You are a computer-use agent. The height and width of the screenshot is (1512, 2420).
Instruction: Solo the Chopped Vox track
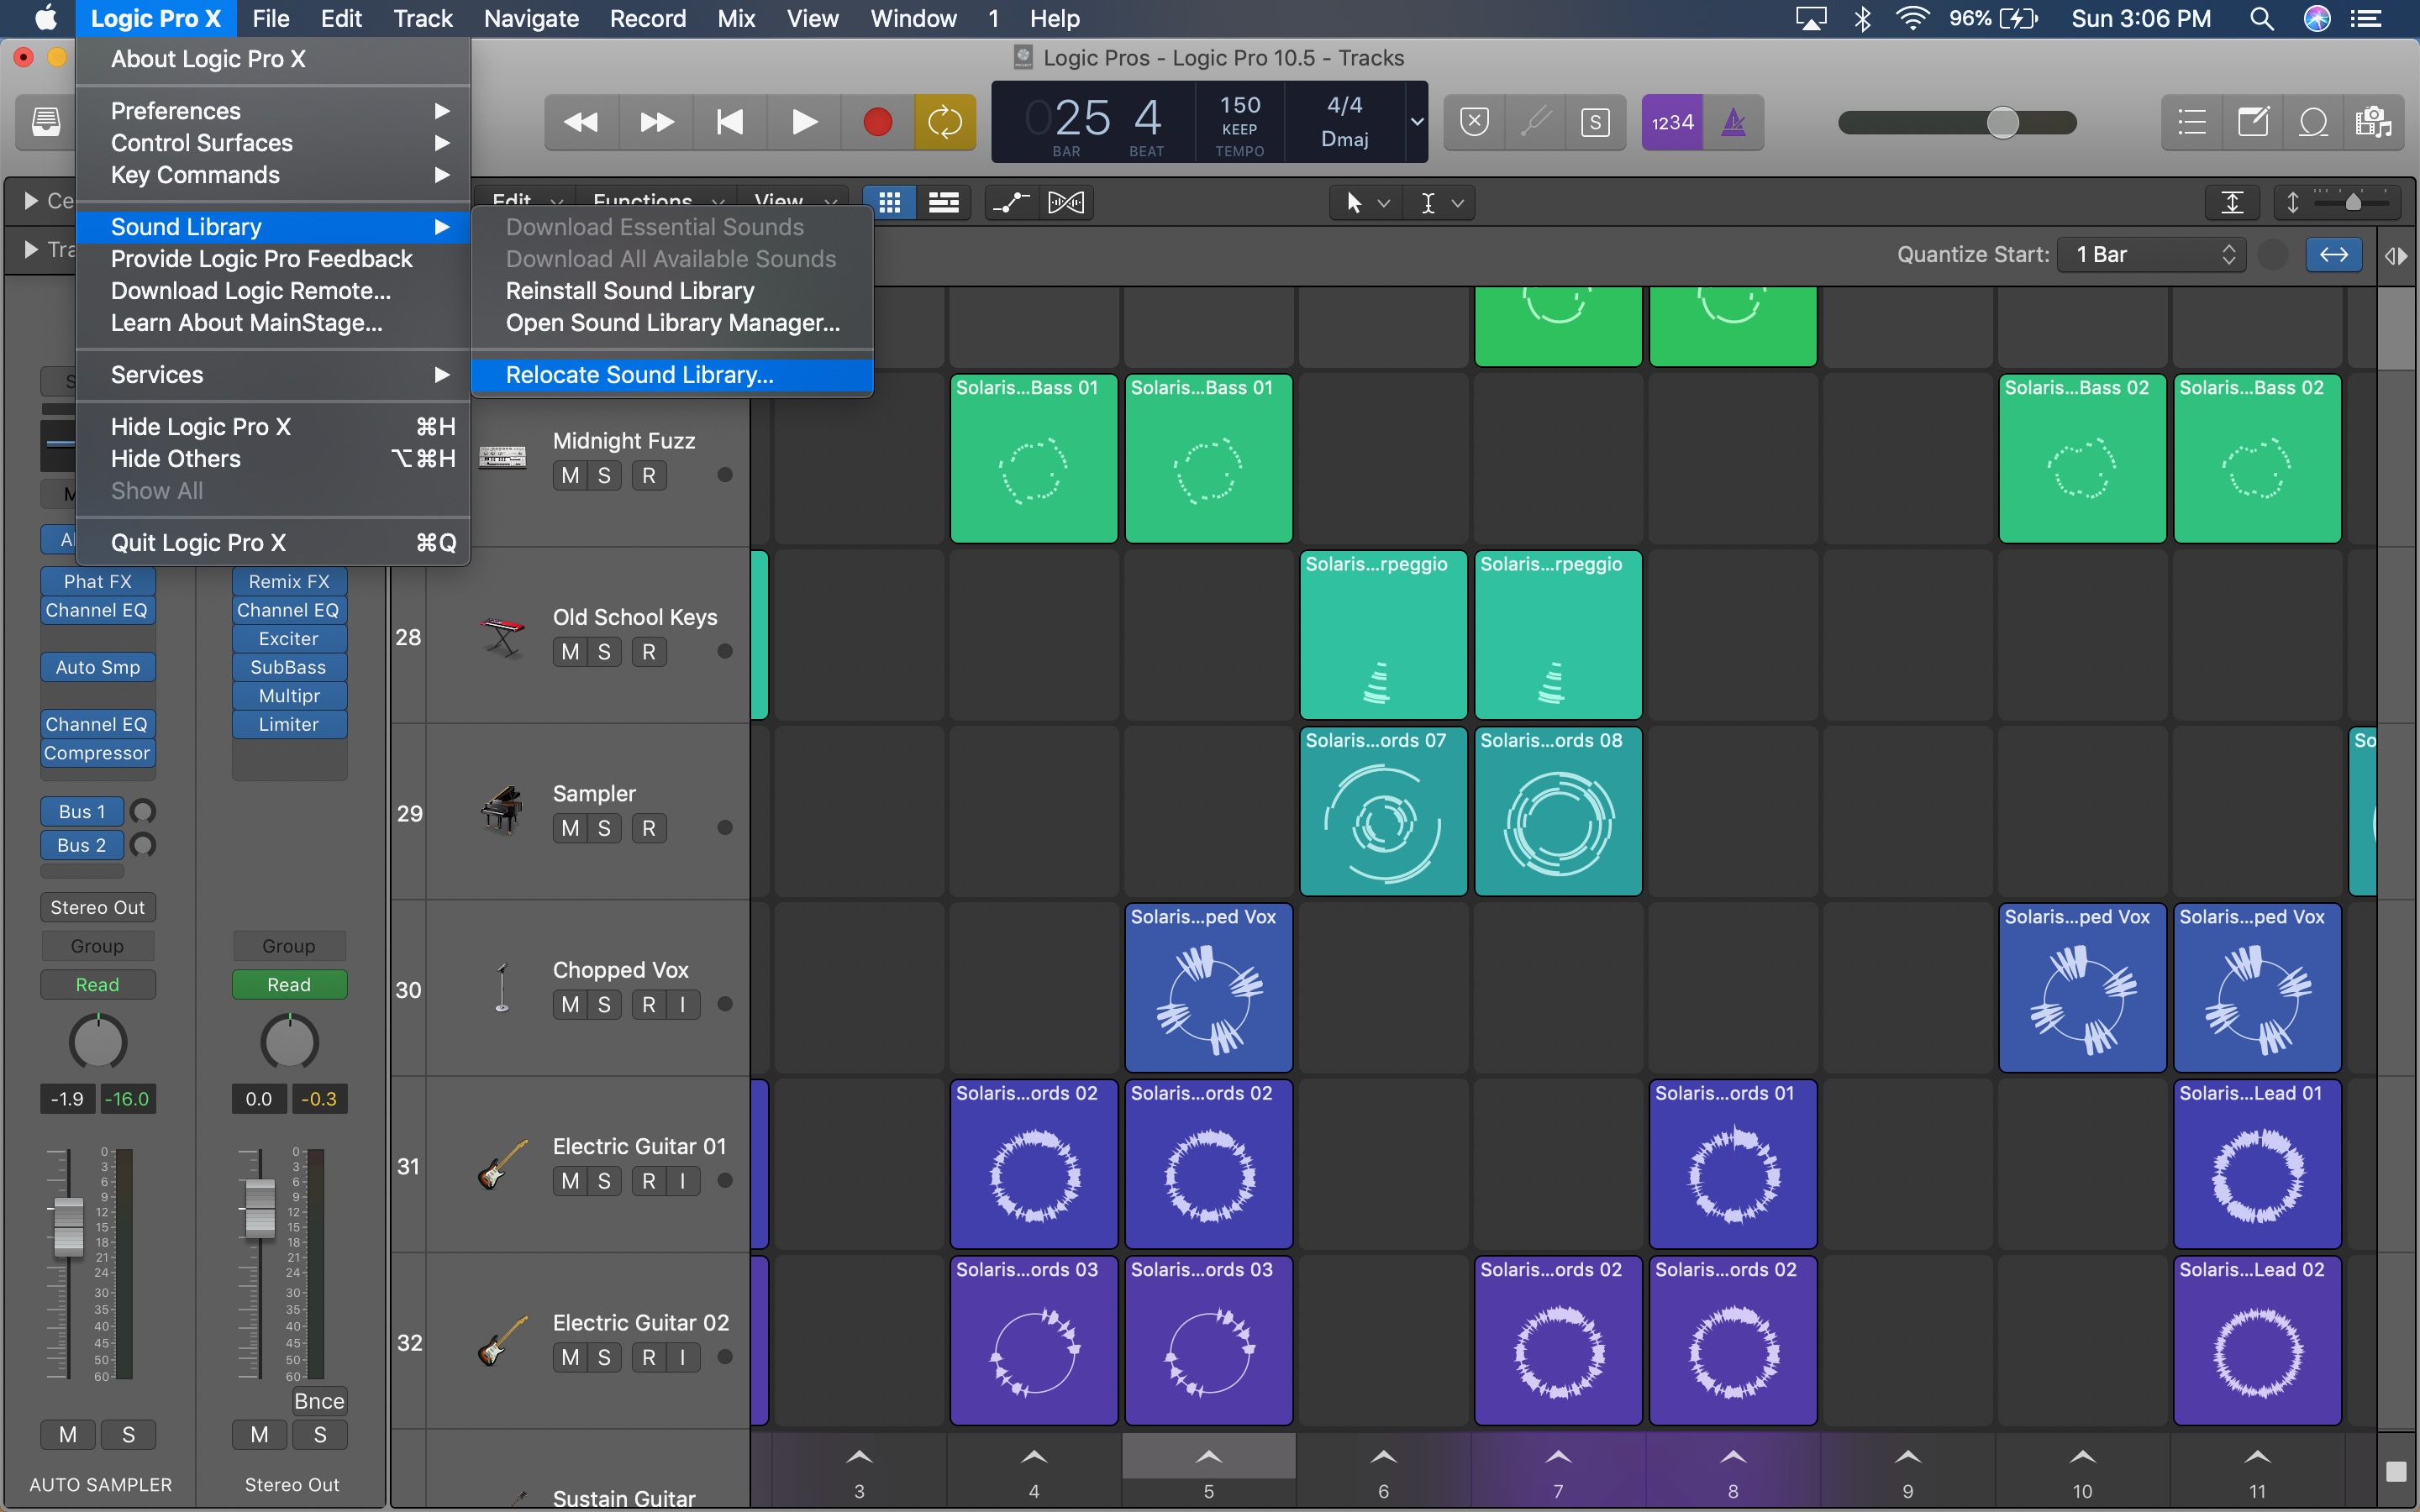pos(604,1004)
